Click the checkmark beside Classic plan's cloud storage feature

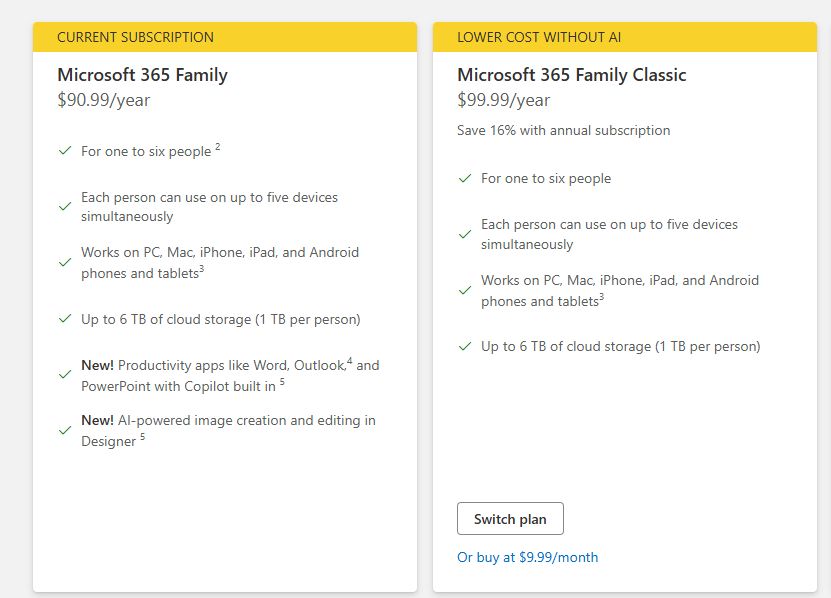click(x=464, y=346)
